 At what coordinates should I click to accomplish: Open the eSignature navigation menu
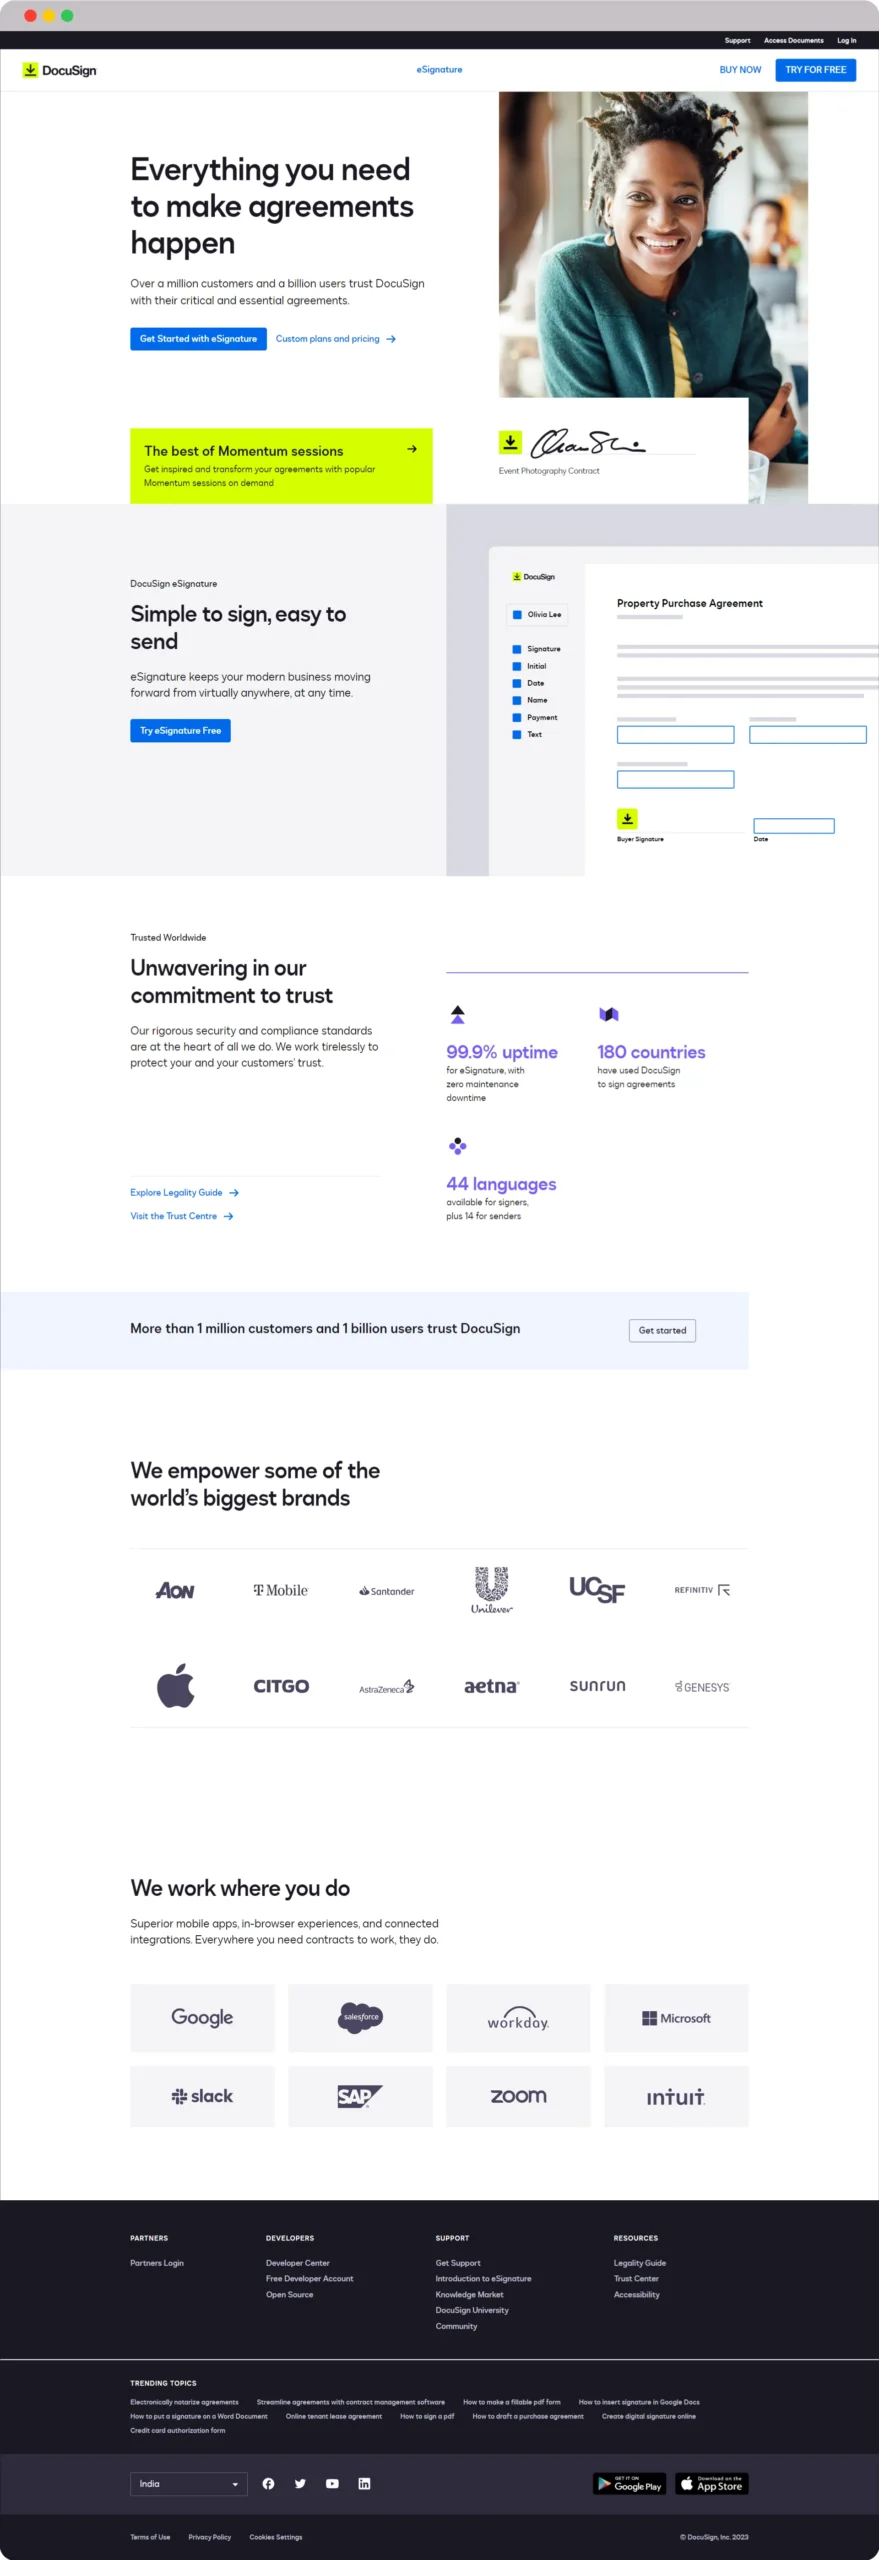coord(439,70)
